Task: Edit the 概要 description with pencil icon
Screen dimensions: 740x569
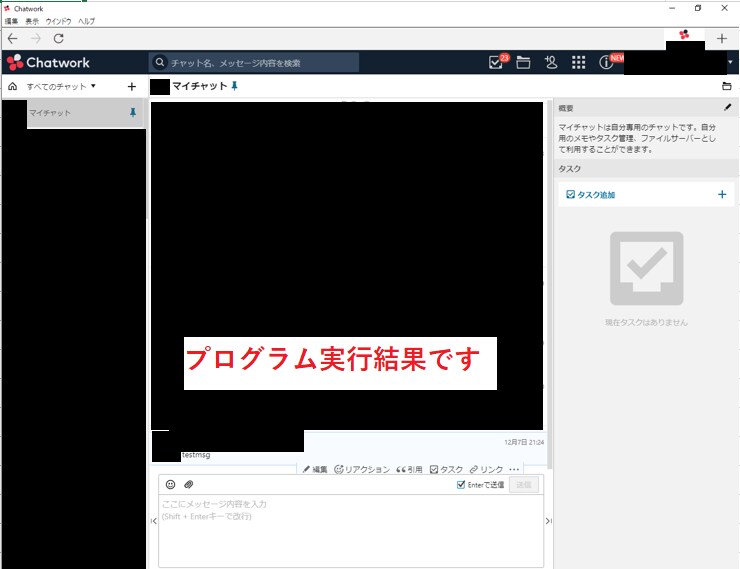Action: coord(727,108)
